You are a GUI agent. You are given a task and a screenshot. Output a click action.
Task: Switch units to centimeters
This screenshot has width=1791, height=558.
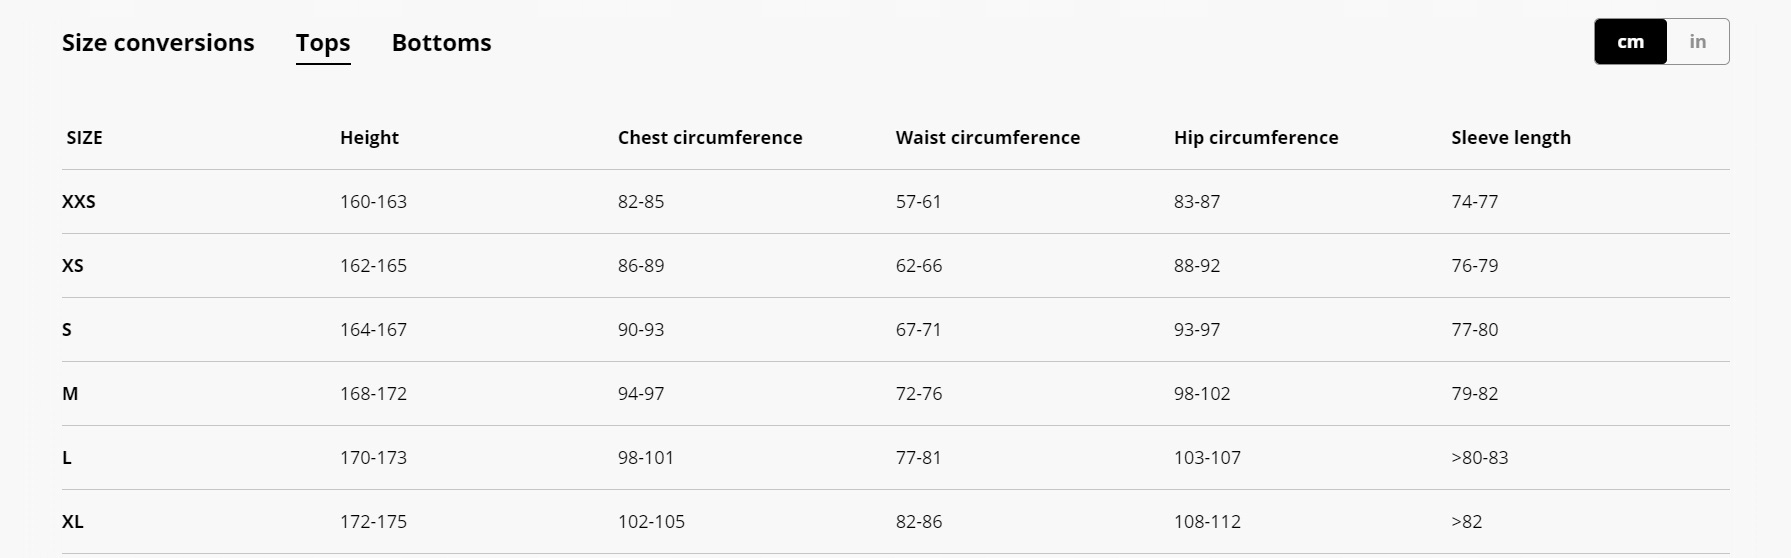(1630, 42)
